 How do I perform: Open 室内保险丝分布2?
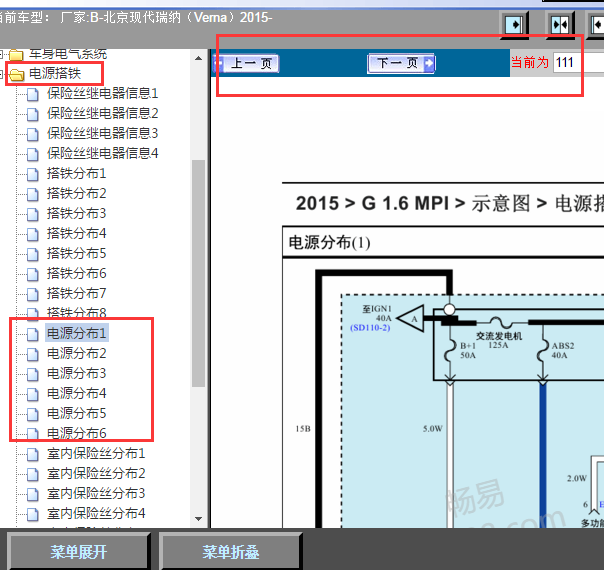click(96, 474)
